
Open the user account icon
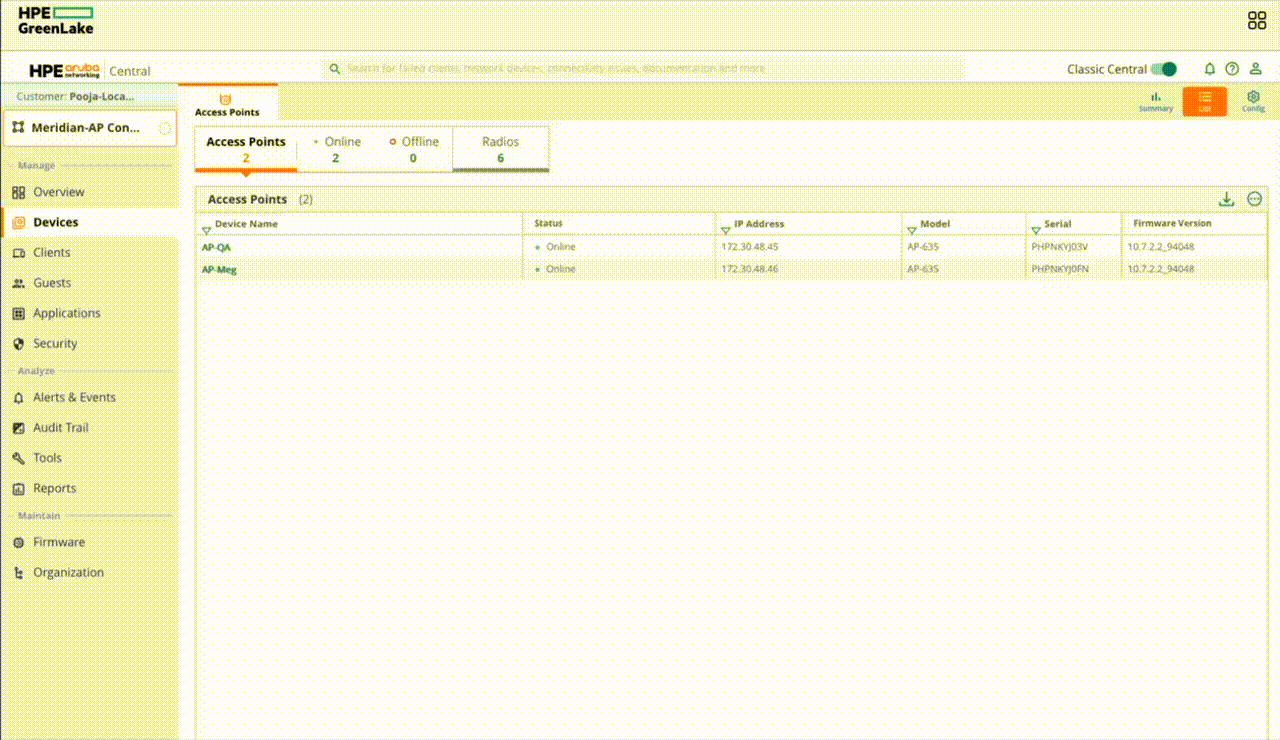[x=1256, y=69]
